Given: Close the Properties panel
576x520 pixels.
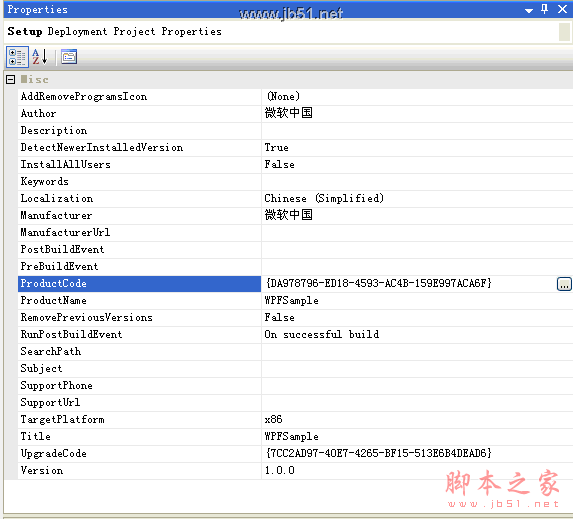Looking at the screenshot, I should (562, 9).
